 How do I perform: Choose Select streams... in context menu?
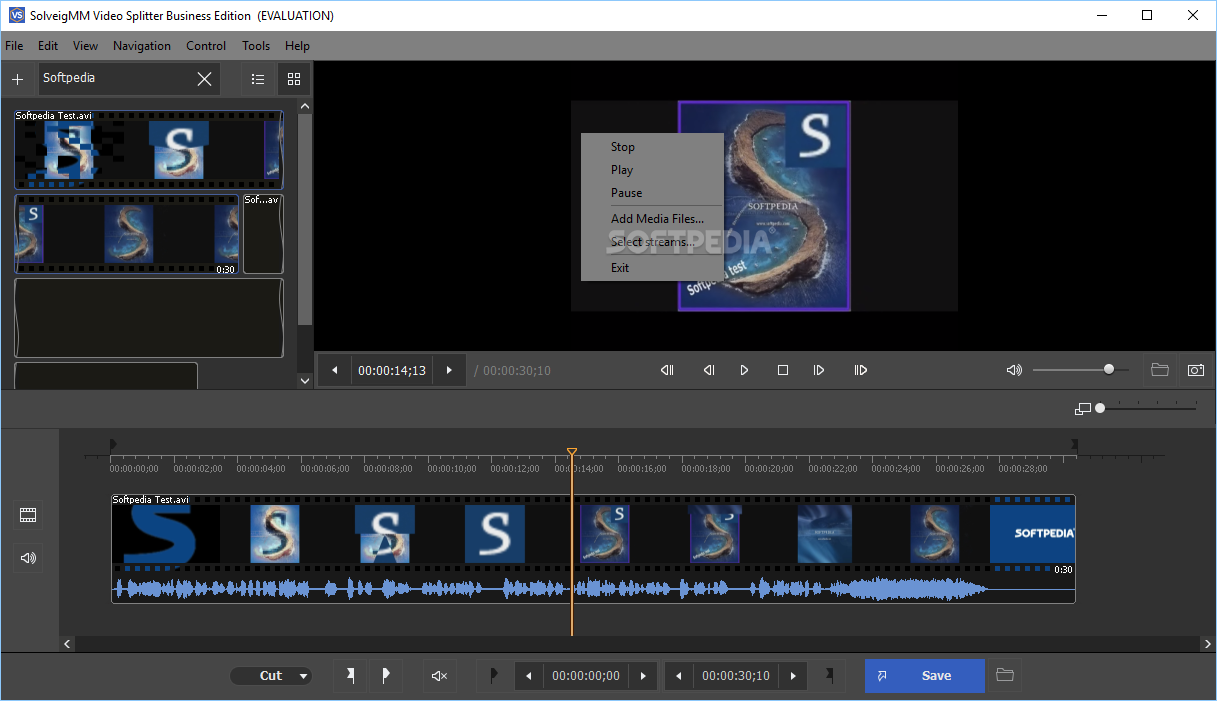pos(652,242)
